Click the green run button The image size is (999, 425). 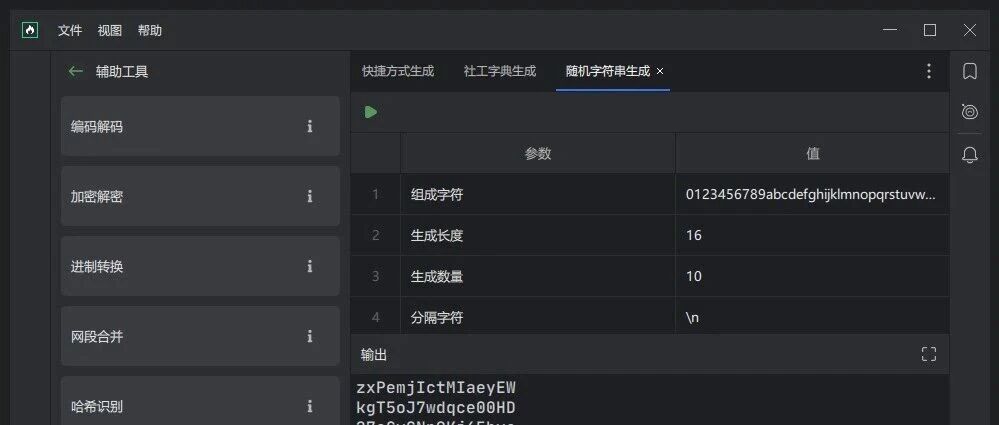(371, 112)
